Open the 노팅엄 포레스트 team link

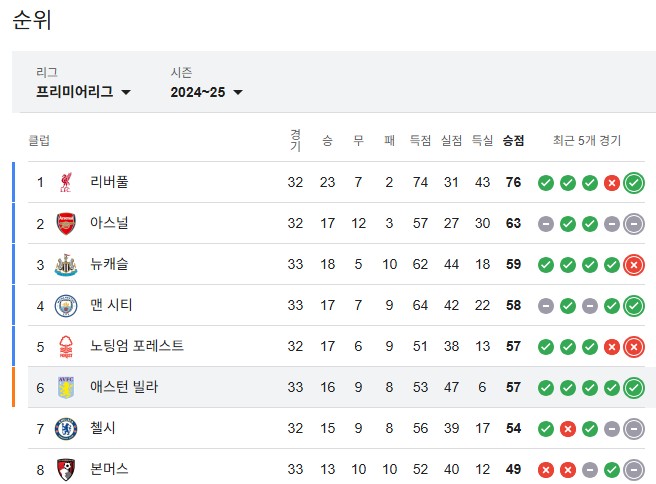pyautogui.click(x=137, y=346)
